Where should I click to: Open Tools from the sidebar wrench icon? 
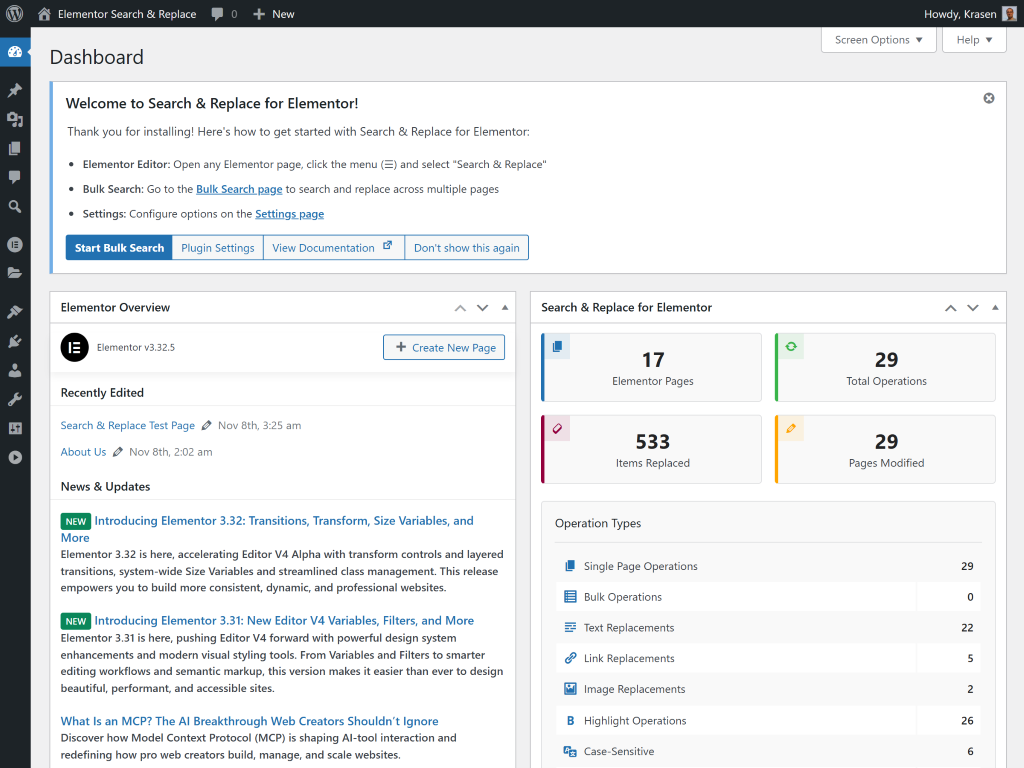[x=15, y=399]
